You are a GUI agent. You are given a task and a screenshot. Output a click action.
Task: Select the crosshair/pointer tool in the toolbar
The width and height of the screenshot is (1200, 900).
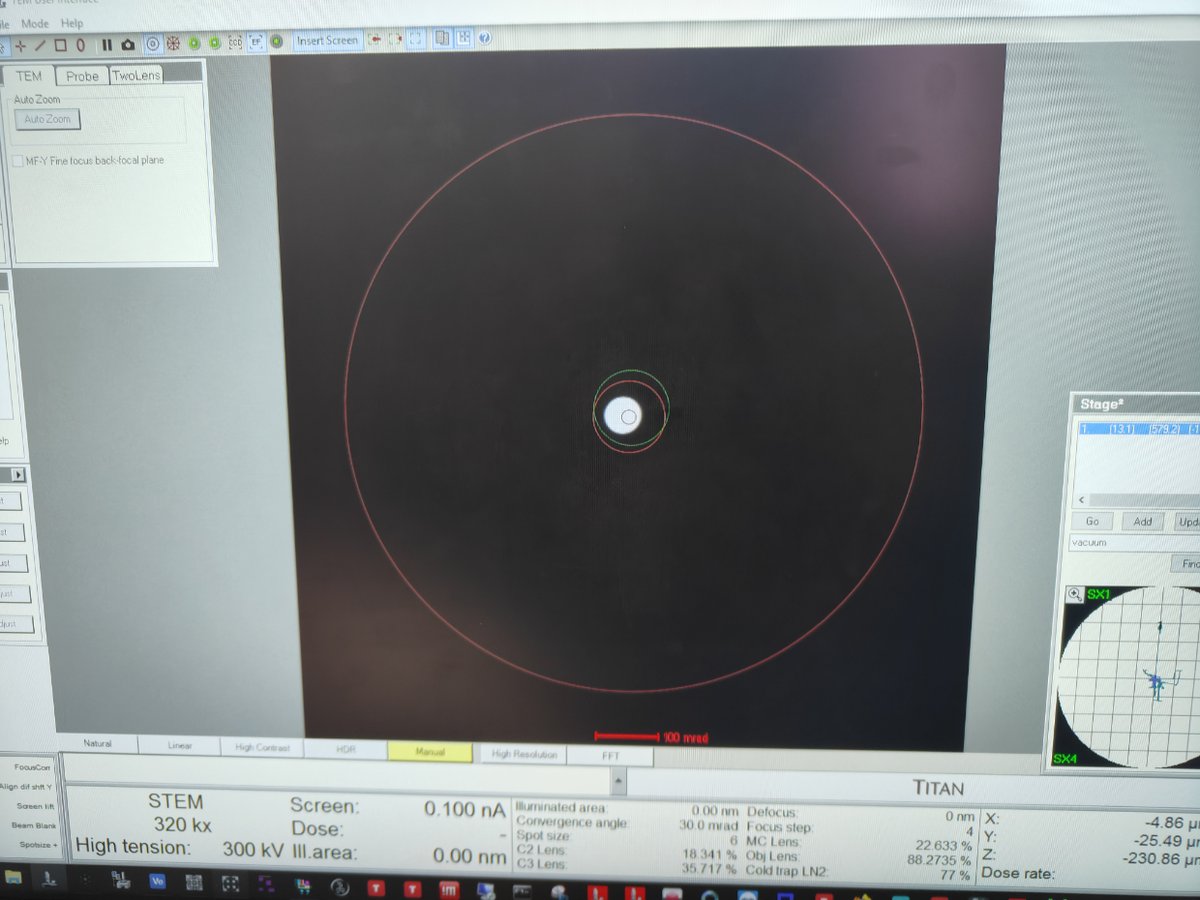point(21,44)
